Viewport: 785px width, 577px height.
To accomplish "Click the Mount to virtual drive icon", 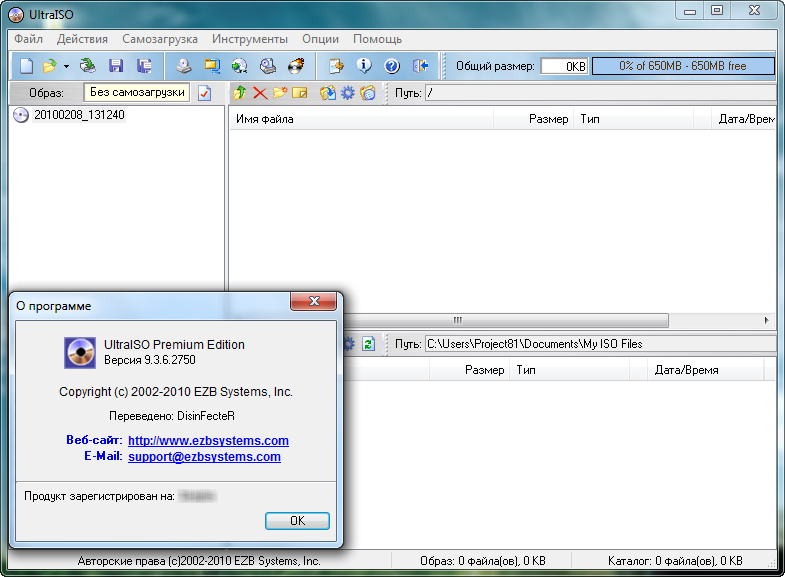I will 268,66.
